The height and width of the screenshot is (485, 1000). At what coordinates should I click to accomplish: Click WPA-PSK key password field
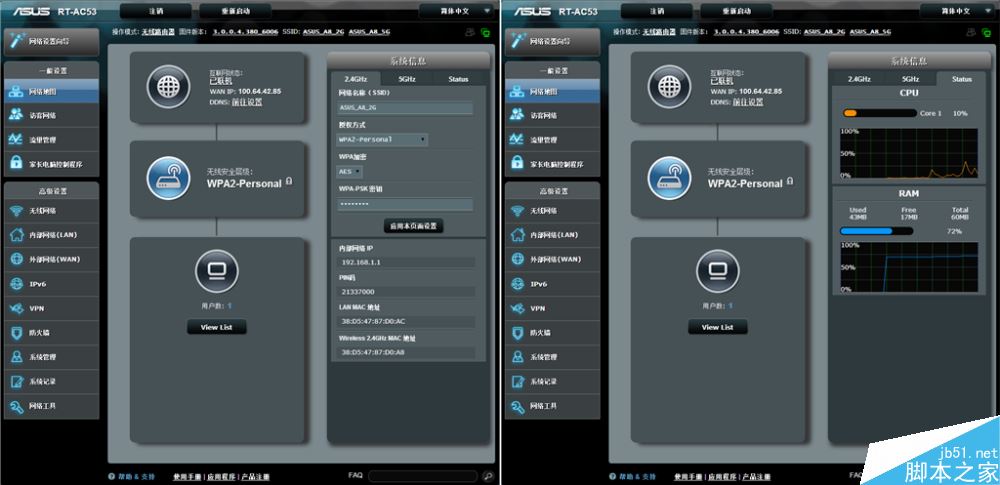[x=405, y=204]
